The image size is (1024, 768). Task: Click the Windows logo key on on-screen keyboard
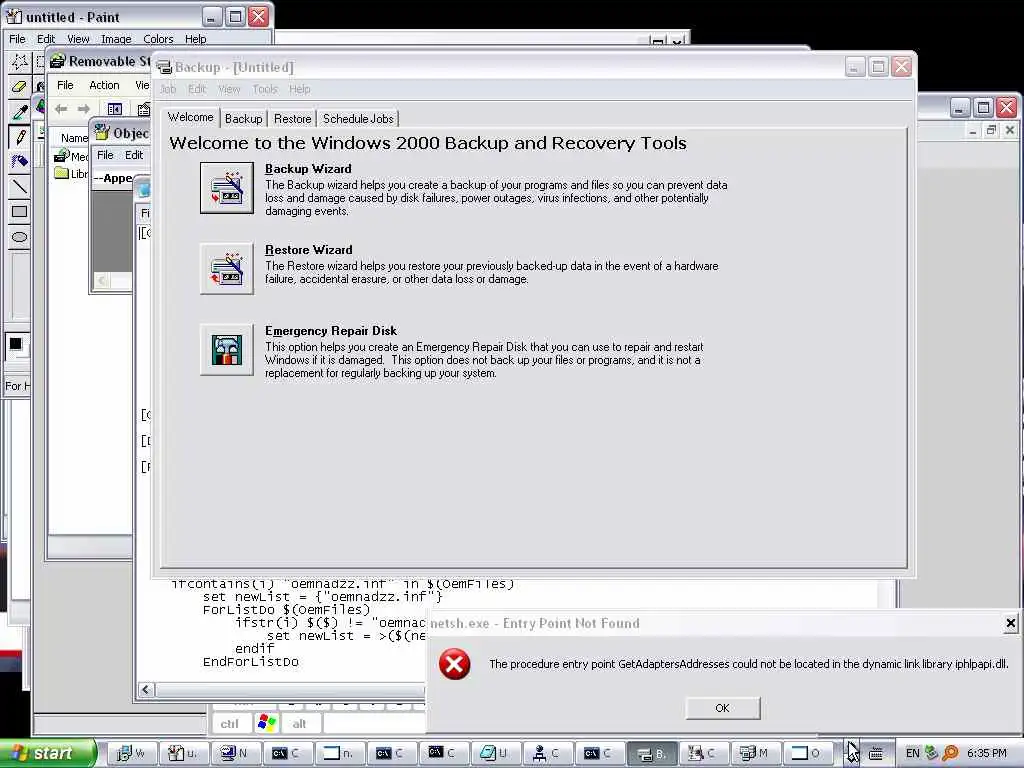point(266,723)
